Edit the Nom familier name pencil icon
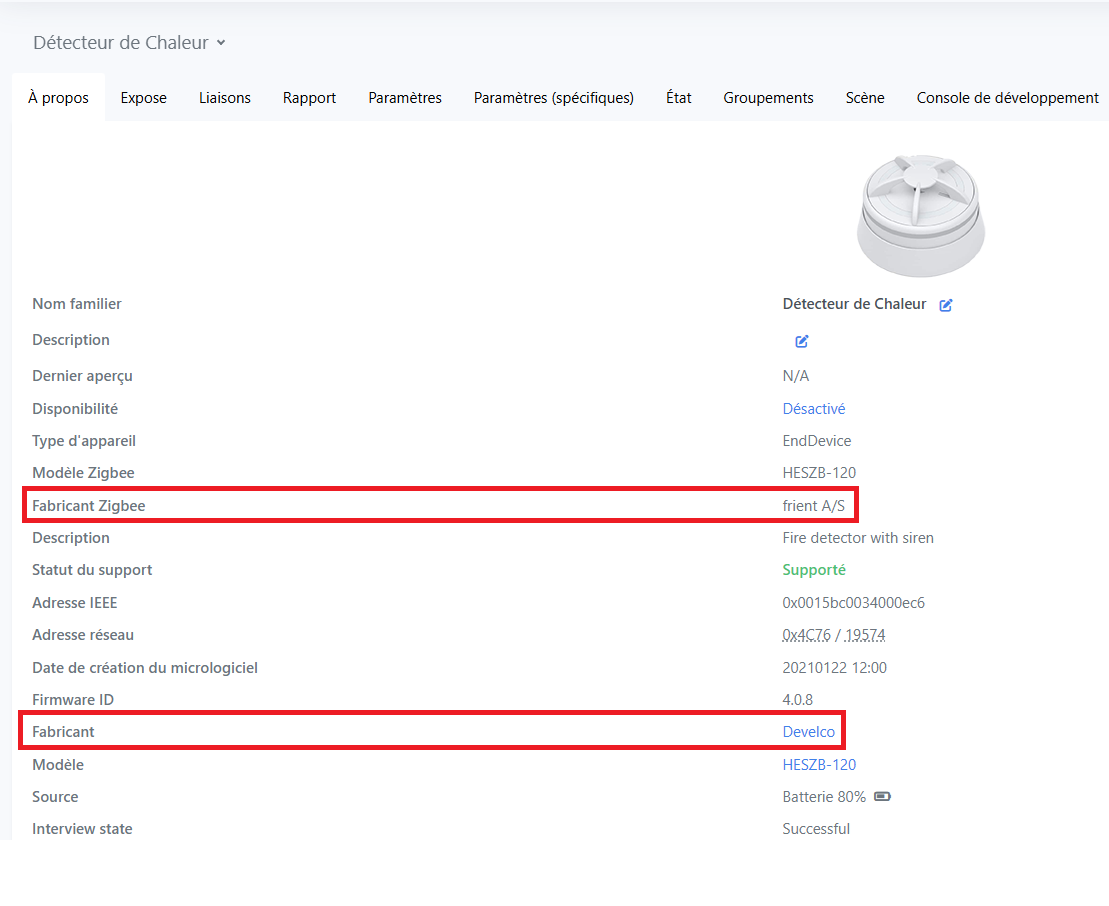Screen dimensions: 1109x906 click(946, 305)
